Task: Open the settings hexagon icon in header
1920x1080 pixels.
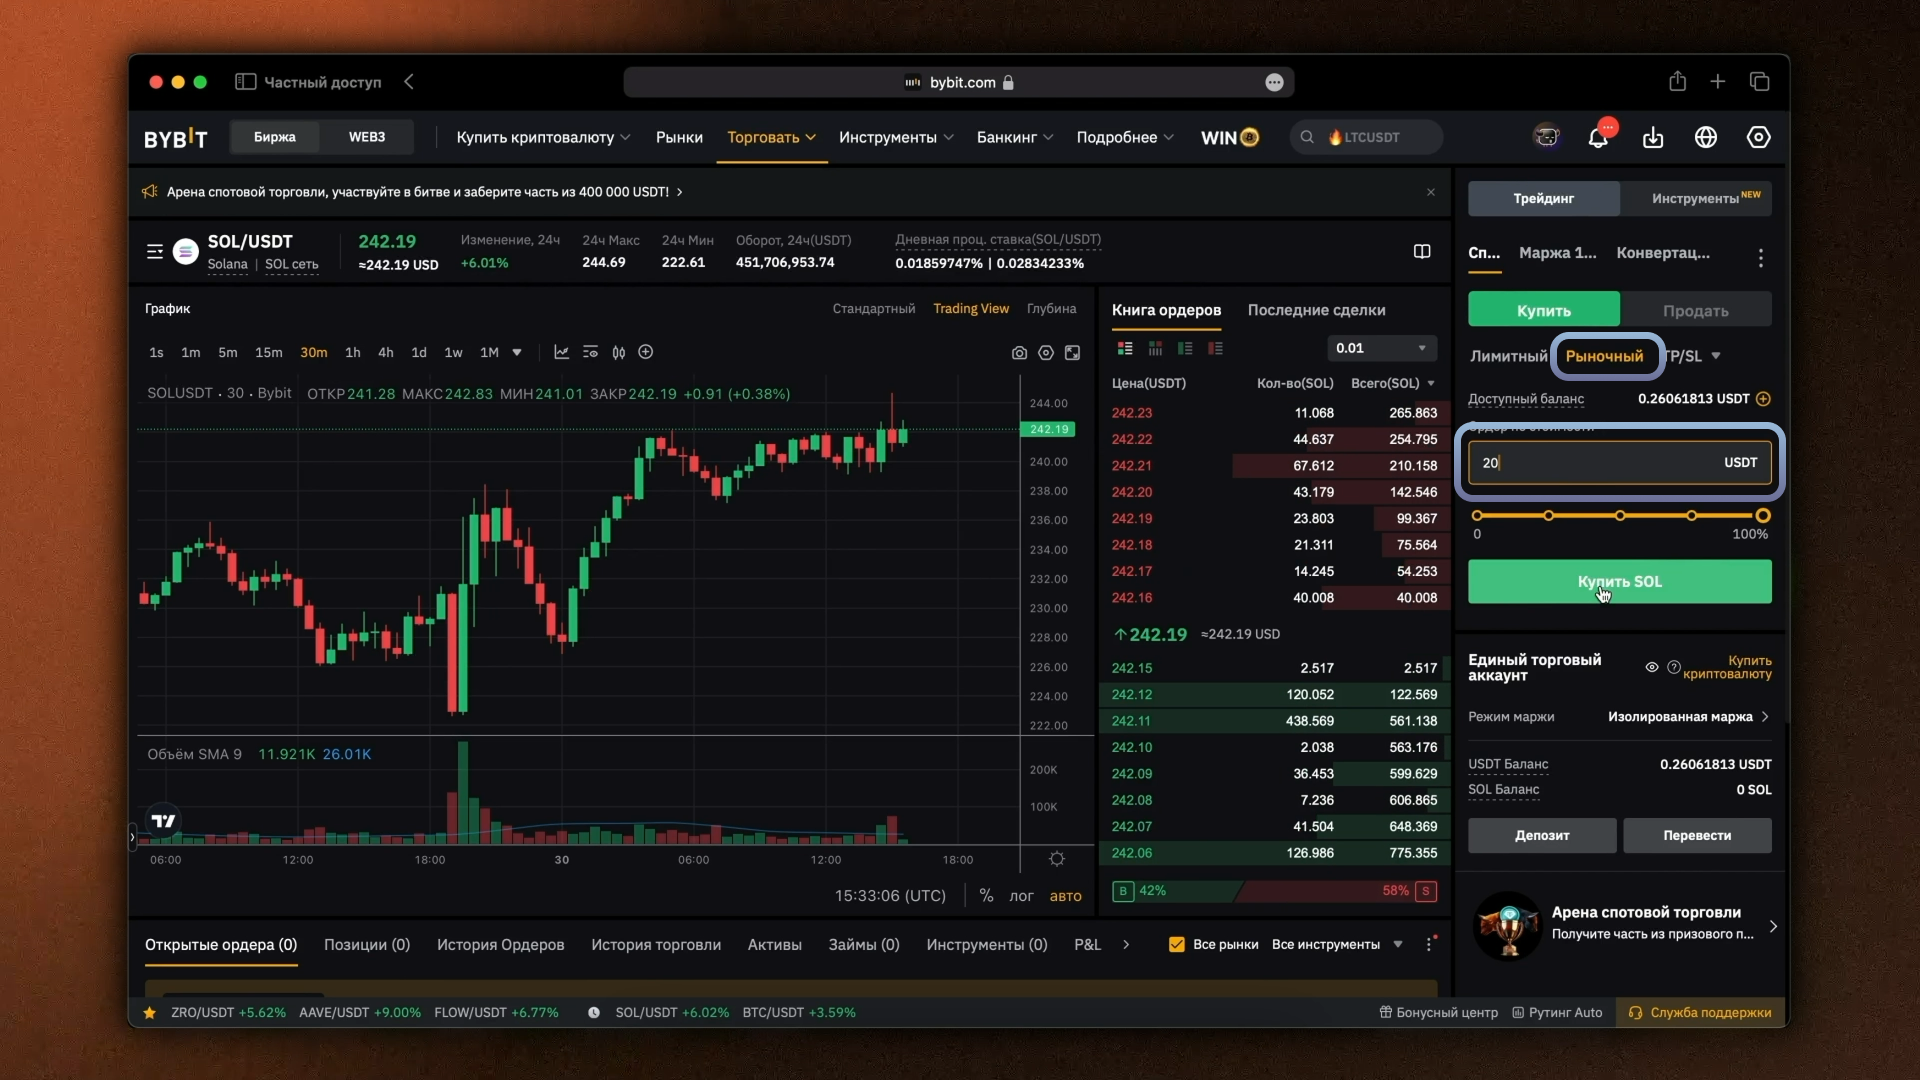Action: click(x=1759, y=138)
